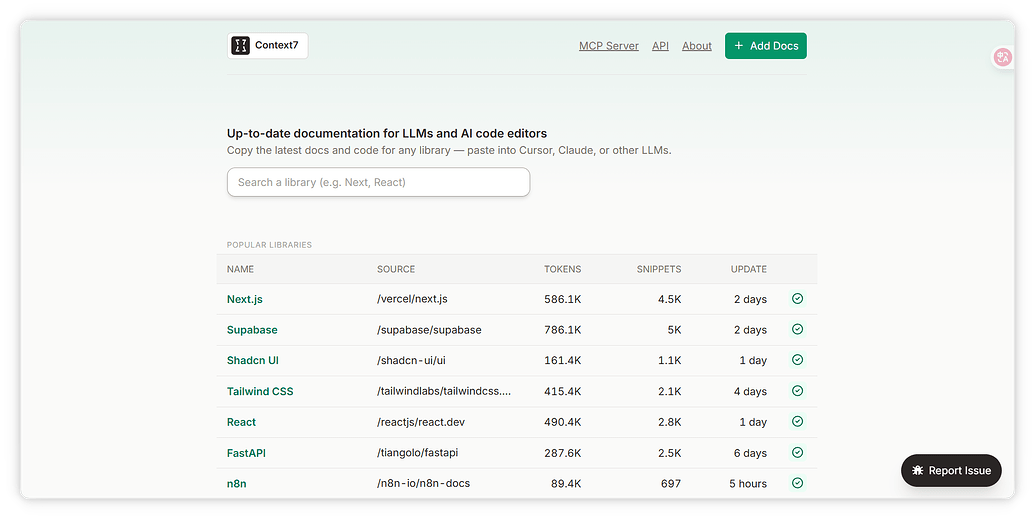
Task: Click the check status icon for FastAPI
Action: click(x=797, y=452)
